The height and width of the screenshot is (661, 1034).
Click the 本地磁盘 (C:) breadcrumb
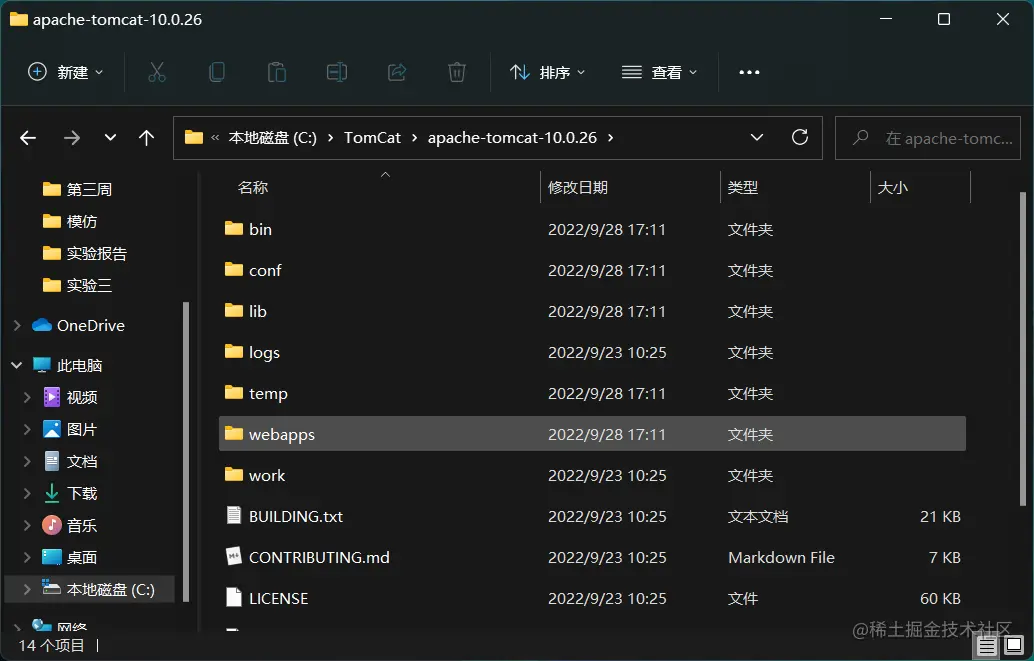tap(272, 138)
